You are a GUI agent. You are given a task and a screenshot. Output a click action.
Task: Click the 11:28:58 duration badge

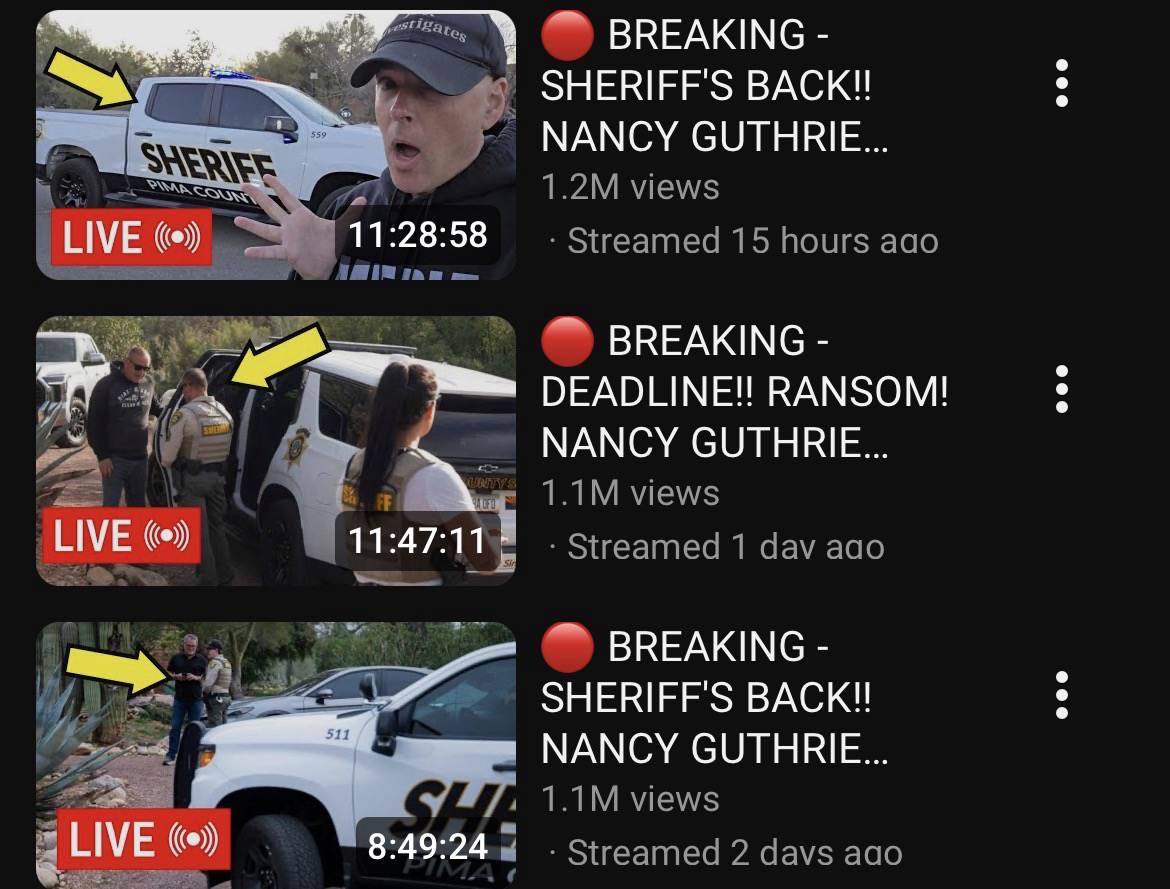click(x=418, y=234)
